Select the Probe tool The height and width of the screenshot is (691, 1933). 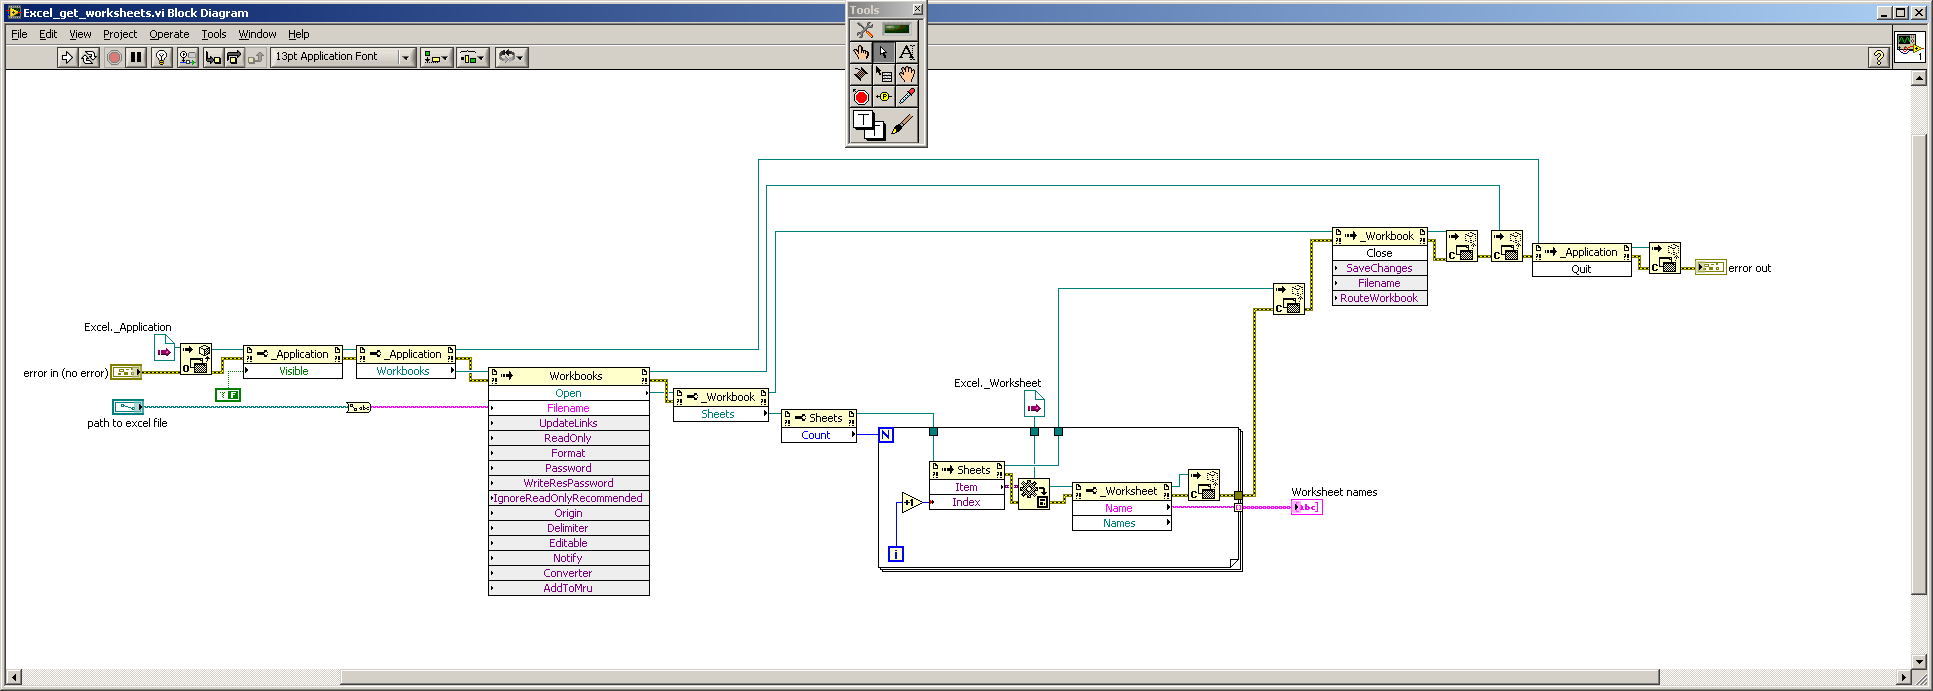coord(884,96)
